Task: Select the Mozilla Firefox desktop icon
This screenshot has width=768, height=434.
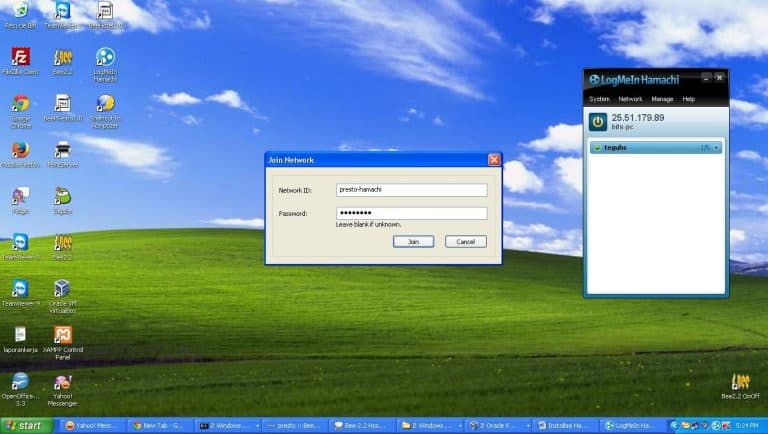Action: coord(20,151)
